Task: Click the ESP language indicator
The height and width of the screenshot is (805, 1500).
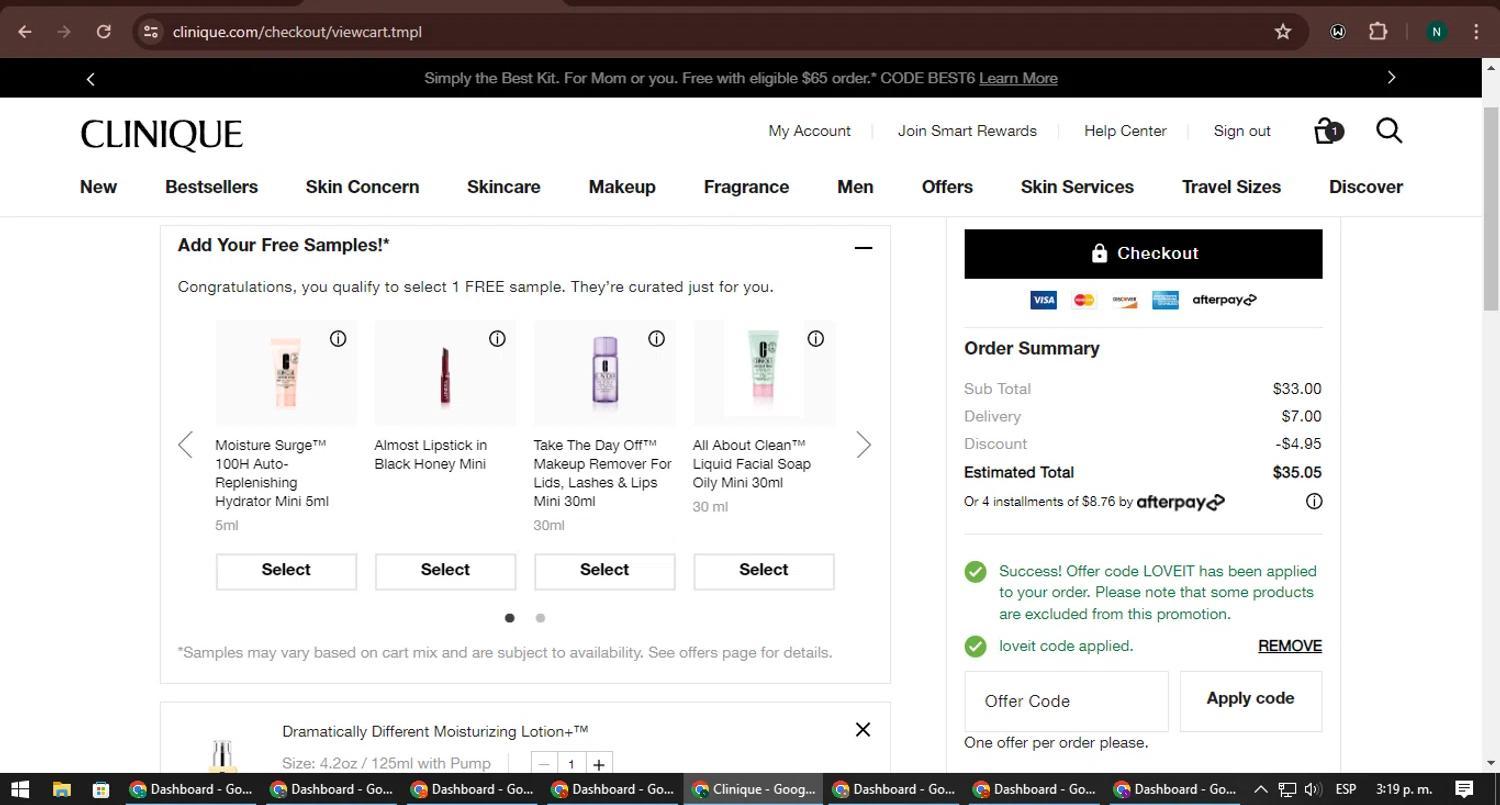Action: (x=1345, y=789)
